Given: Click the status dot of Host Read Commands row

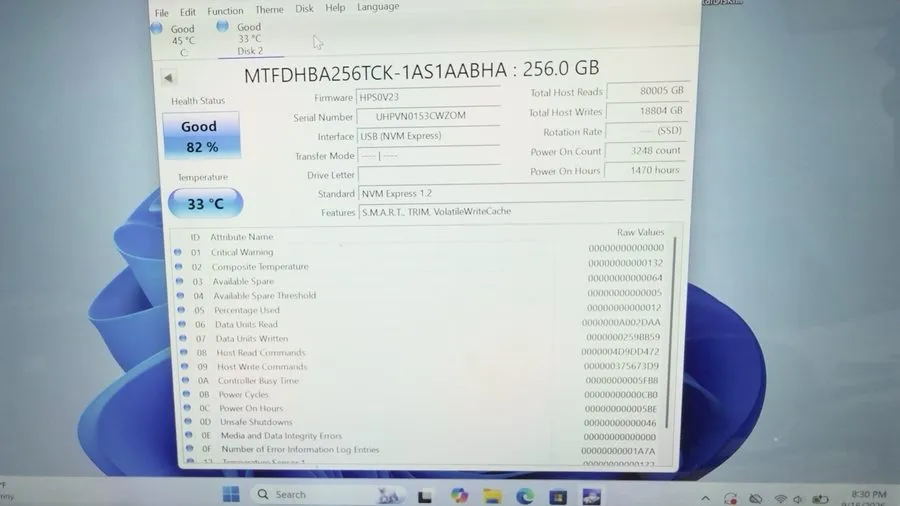Looking at the screenshot, I should pos(184,352).
